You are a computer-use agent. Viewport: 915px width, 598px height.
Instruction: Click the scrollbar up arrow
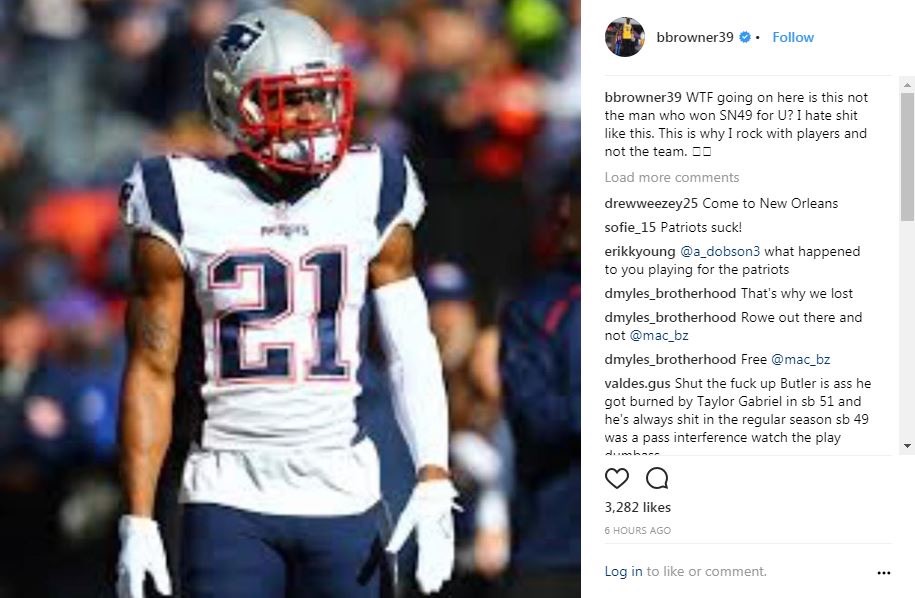pos(907,85)
